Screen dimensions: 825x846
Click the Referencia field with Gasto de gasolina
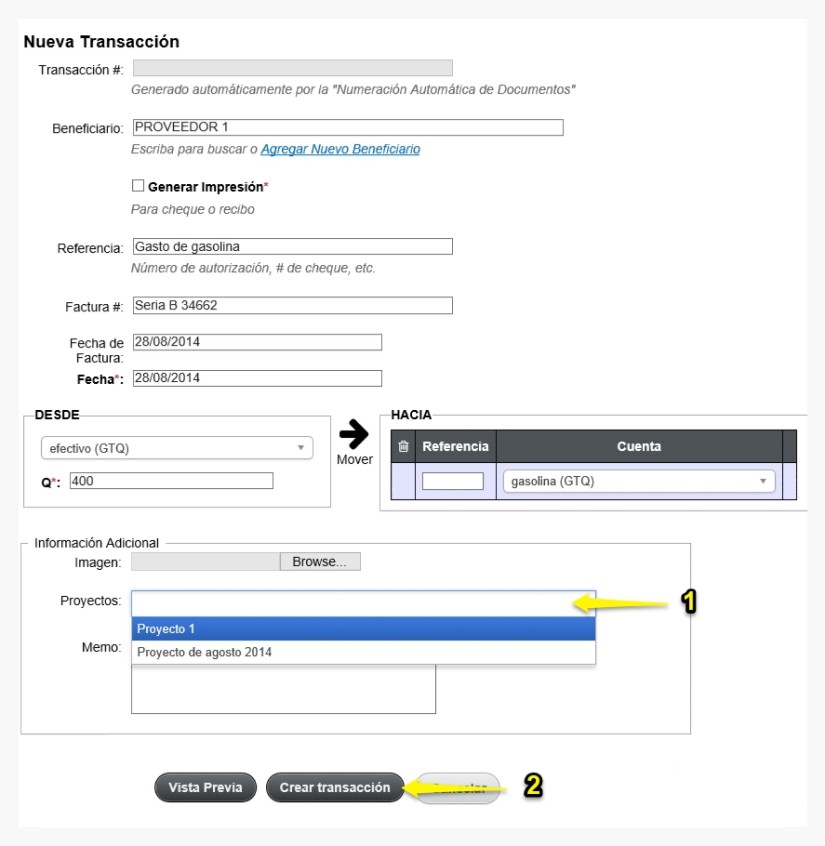[x=292, y=247]
